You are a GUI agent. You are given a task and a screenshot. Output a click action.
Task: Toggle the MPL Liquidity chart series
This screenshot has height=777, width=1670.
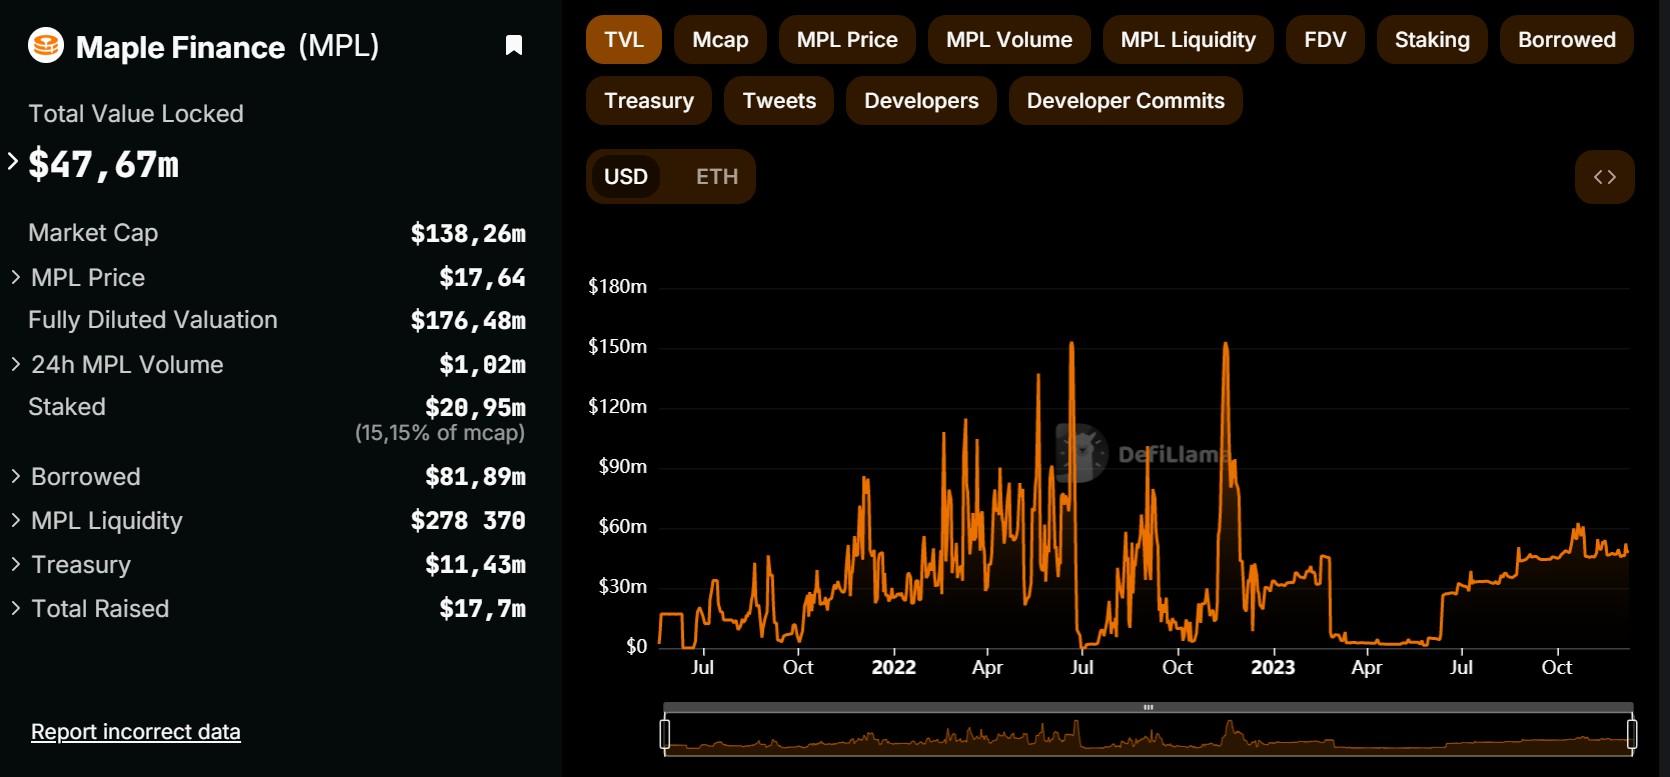[1188, 40]
